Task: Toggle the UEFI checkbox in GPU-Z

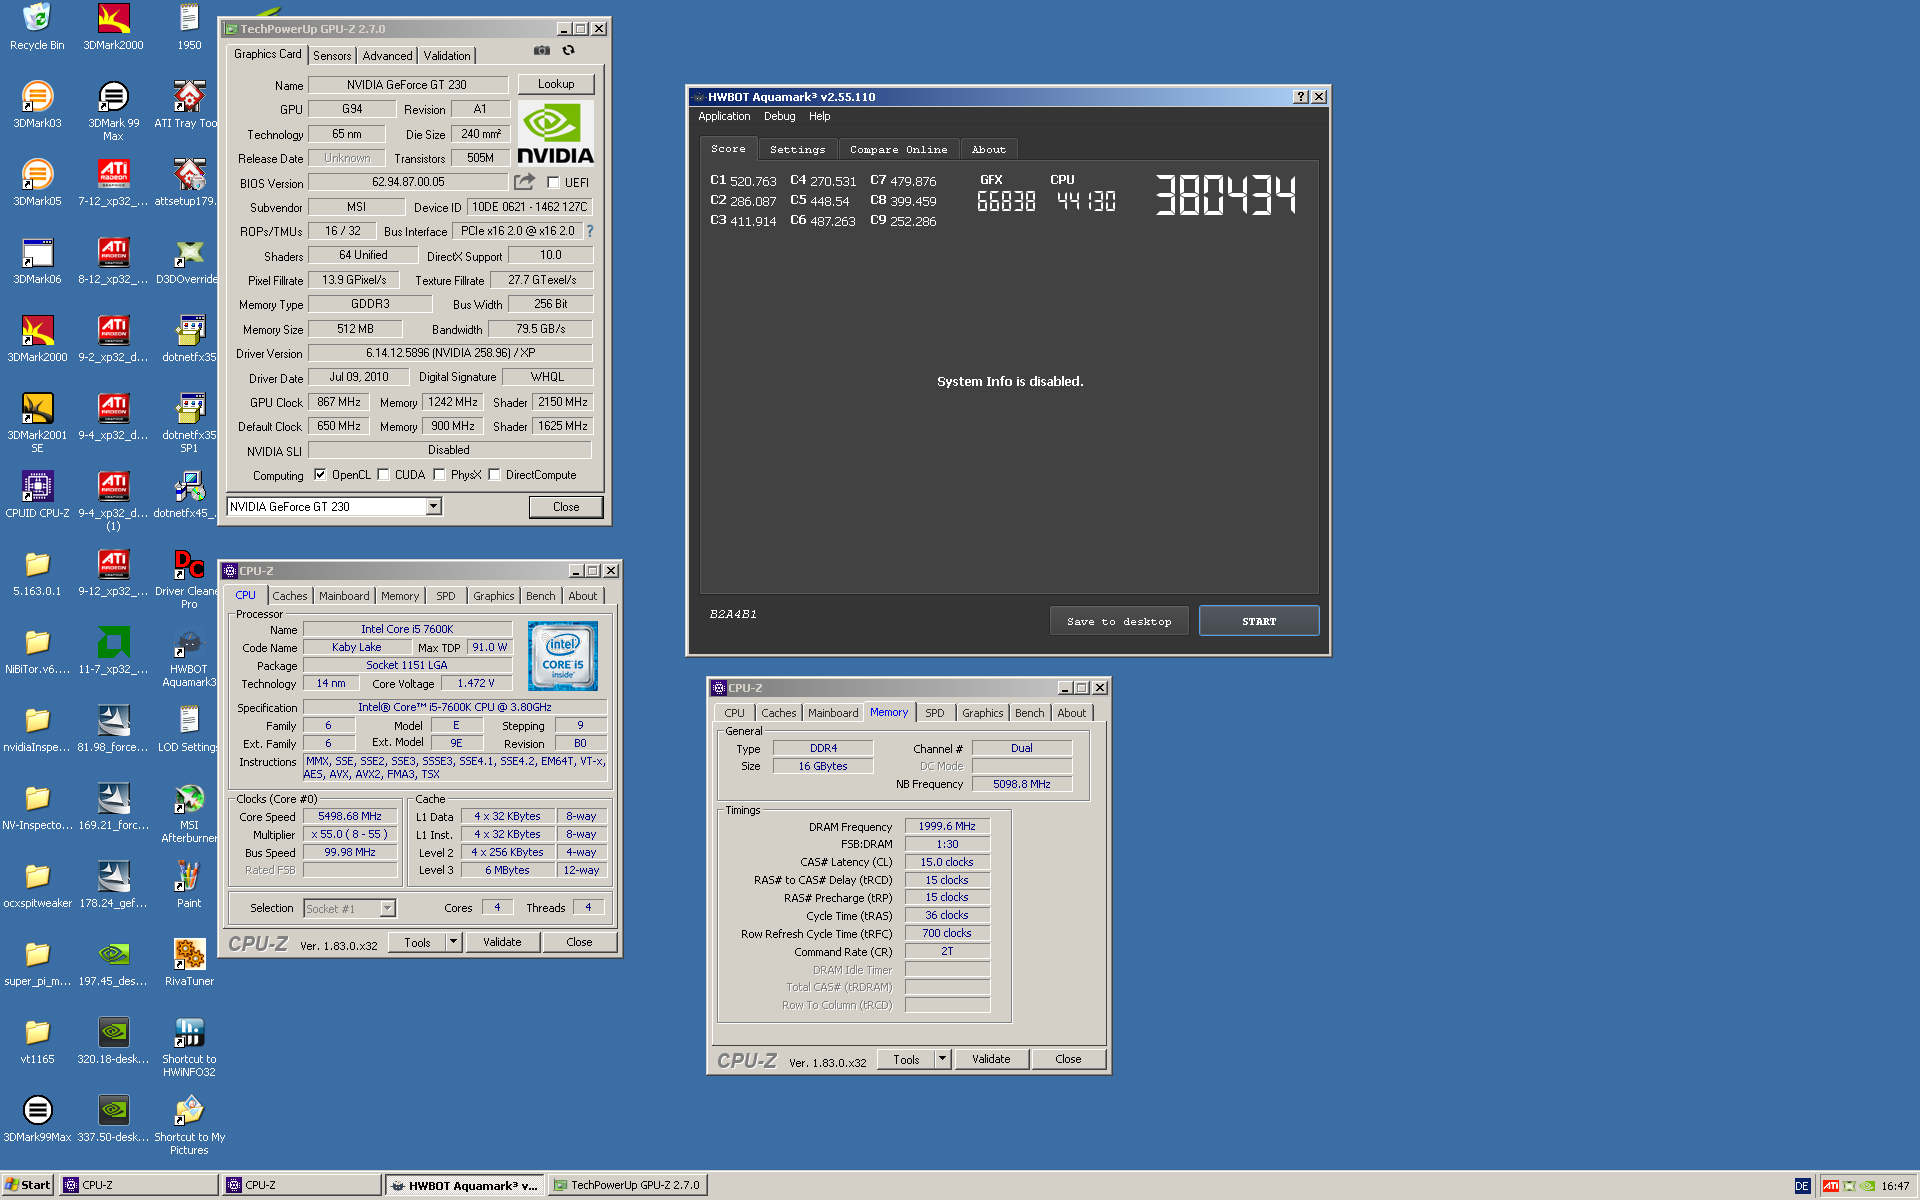Action: click(553, 183)
